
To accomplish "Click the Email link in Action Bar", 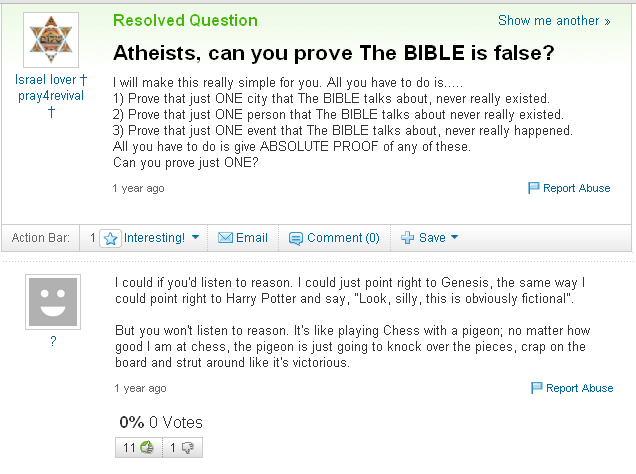I will [x=251, y=238].
